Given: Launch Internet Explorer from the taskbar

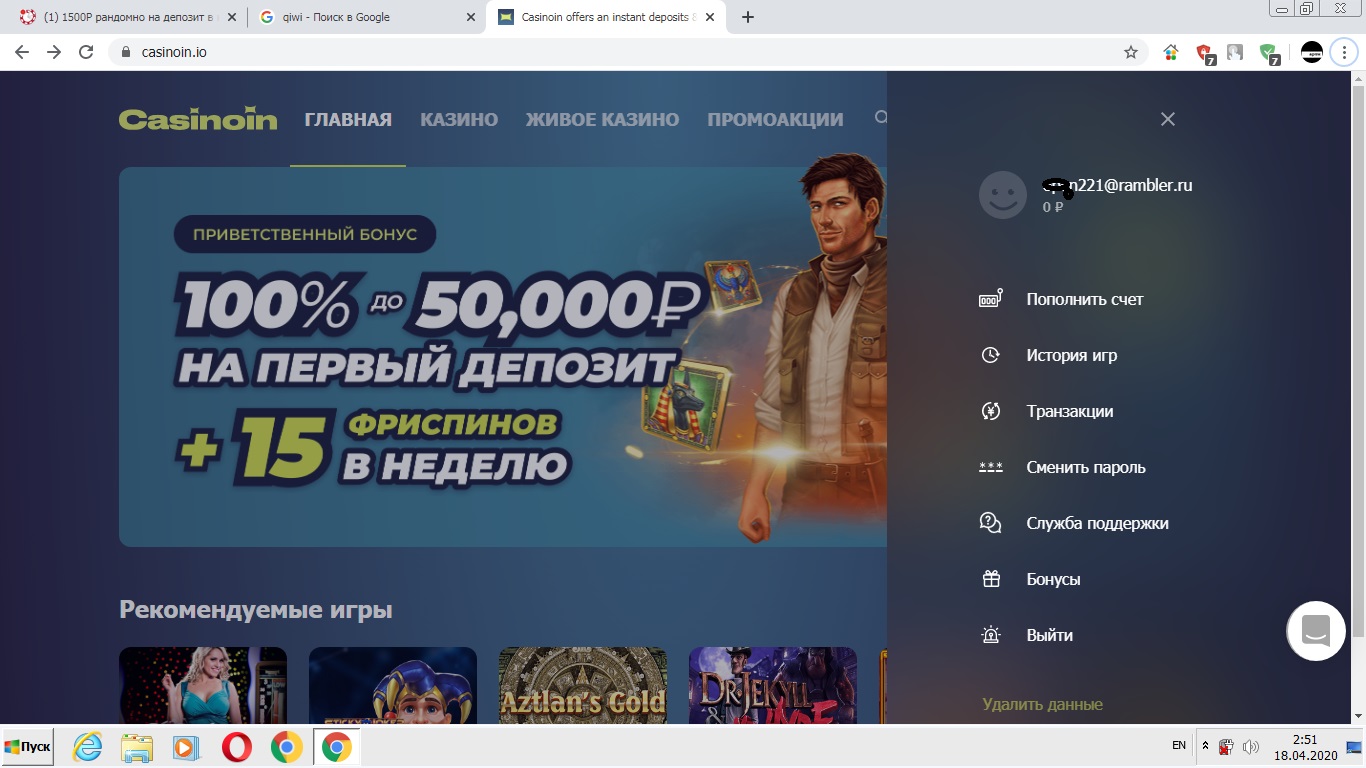Looking at the screenshot, I should pyautogui.click(x=87, y=747).
